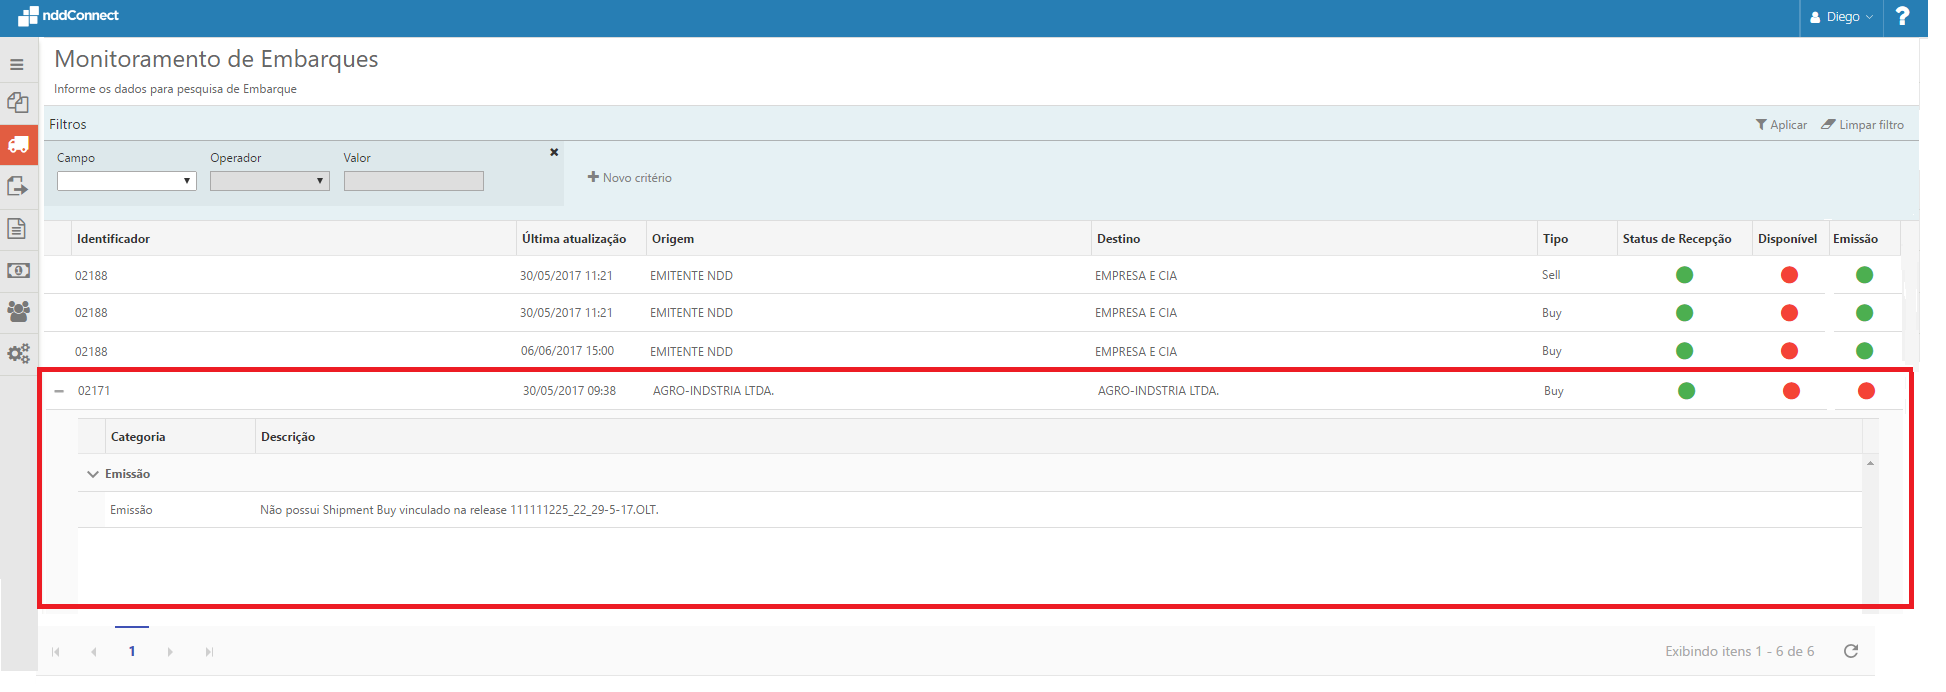Select page 1 in pagination
The image size is (1946, 692).
click(132, 651)
